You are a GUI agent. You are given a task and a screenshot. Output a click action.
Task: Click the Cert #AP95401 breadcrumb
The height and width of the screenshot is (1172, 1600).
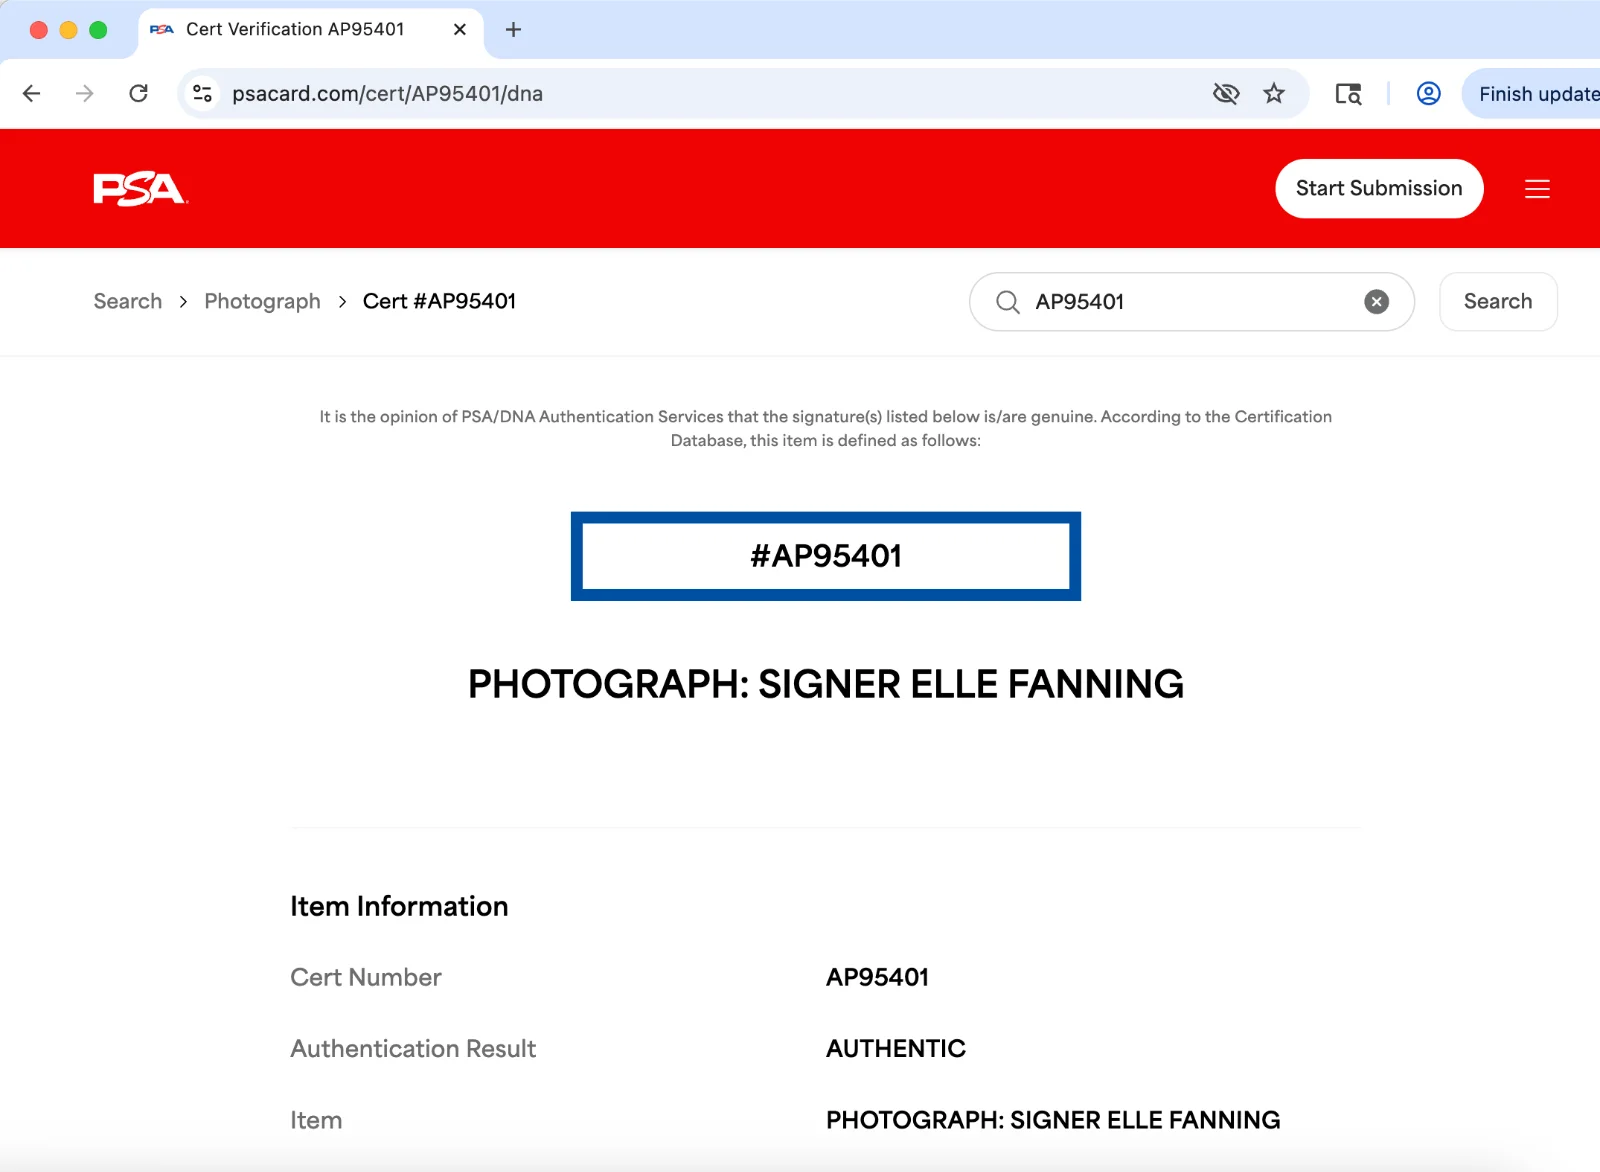pos(439,301)
